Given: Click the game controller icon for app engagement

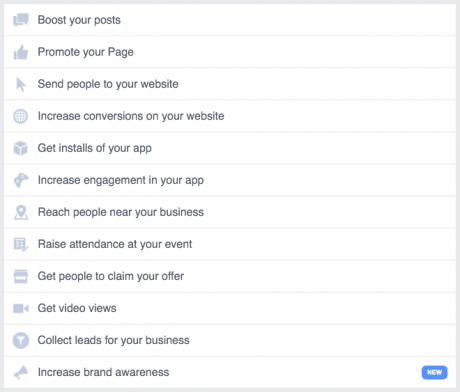Looking at the screenshot, I should (21, 180).
